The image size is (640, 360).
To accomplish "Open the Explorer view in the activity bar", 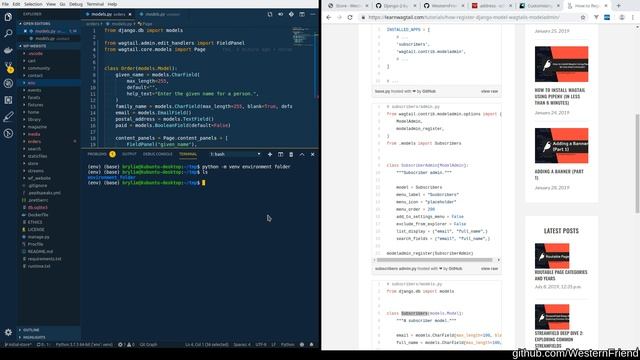I will click(8, 17).
